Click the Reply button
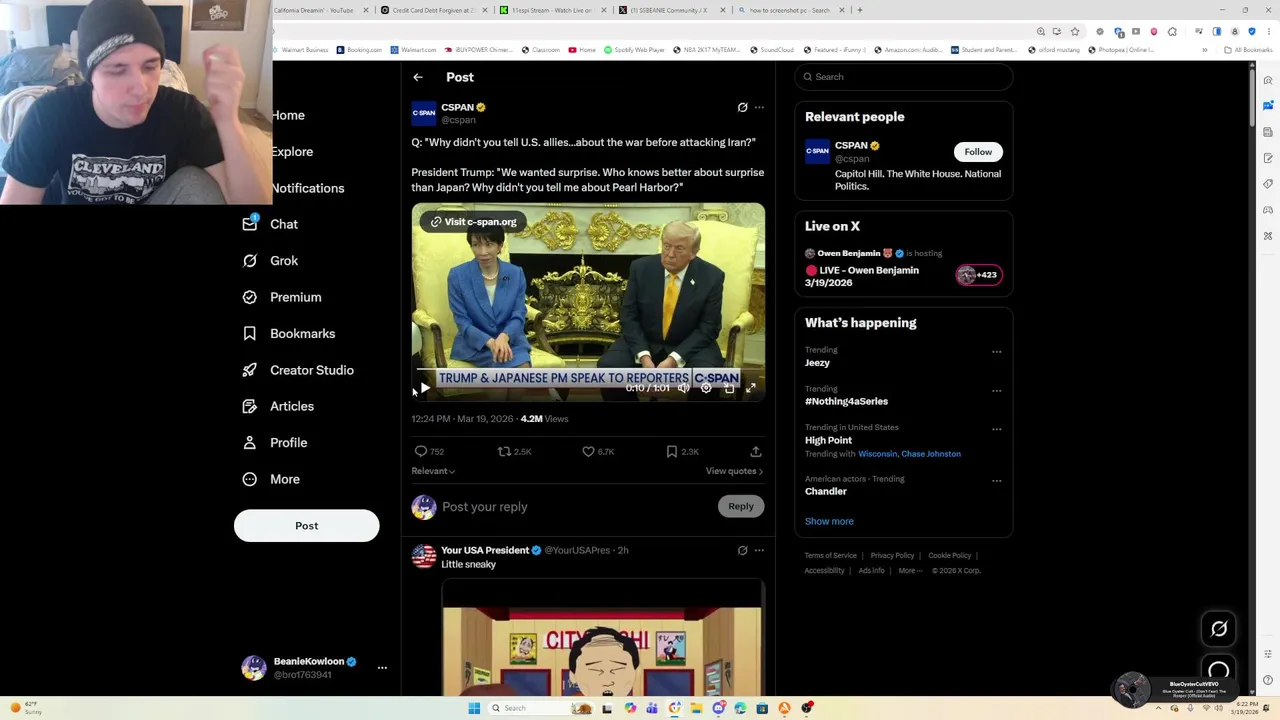 741,506
